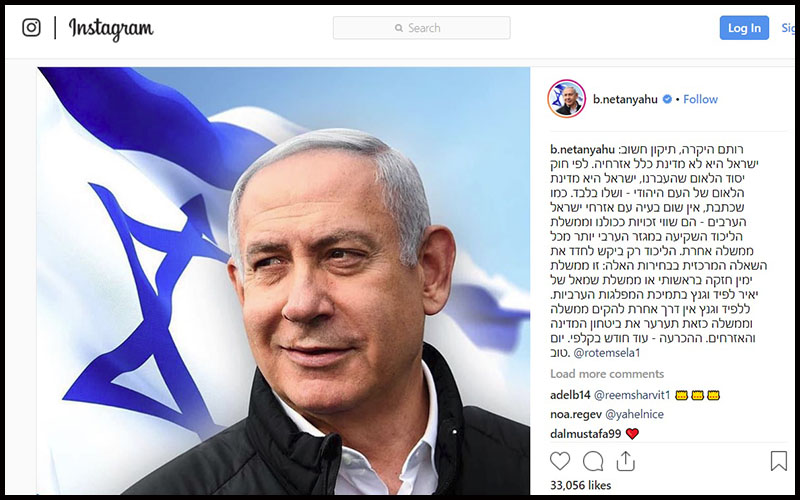Click the Instagram camera logo icon
The image size is (800, 500).
[31, 28]
